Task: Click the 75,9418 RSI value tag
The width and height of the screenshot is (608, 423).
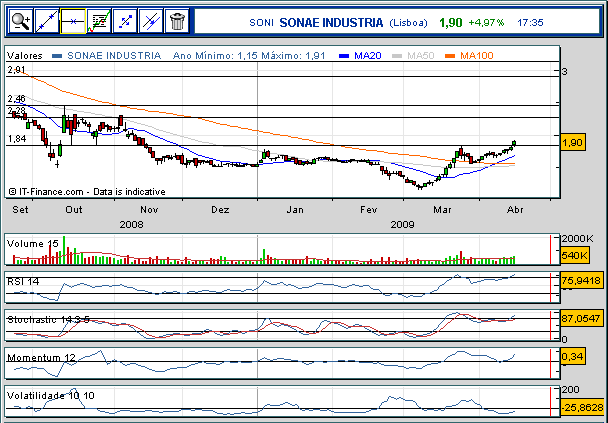Action: 582,280
